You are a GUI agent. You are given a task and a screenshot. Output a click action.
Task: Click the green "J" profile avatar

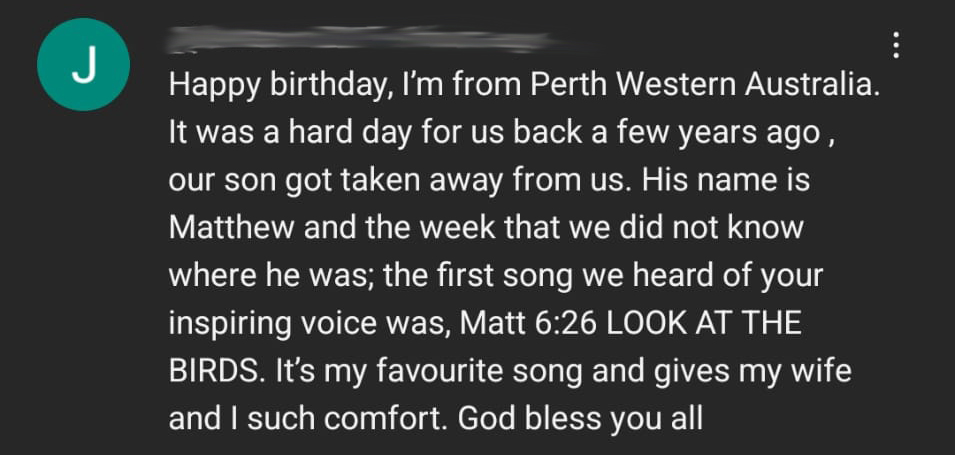click(x=84, y=64)
